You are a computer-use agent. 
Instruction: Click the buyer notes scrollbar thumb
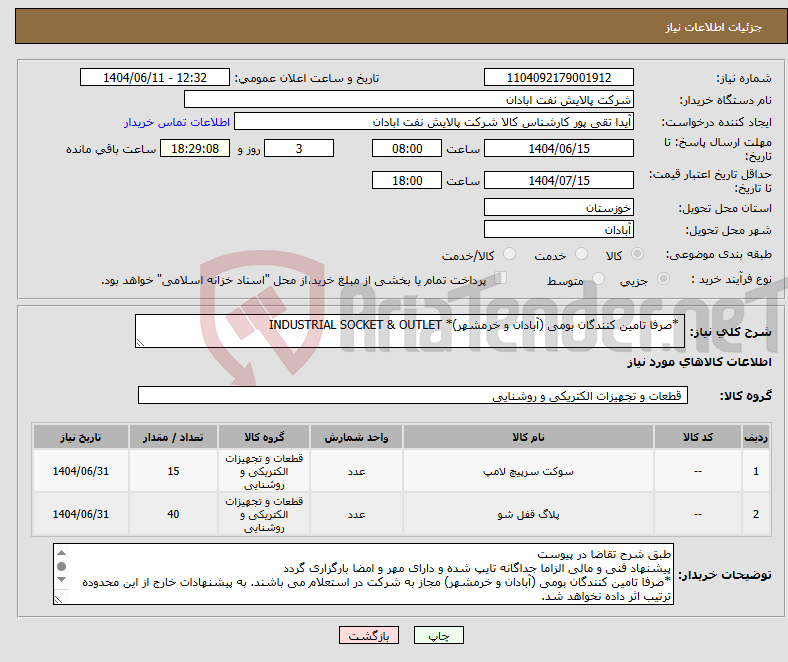coord(61,566)
